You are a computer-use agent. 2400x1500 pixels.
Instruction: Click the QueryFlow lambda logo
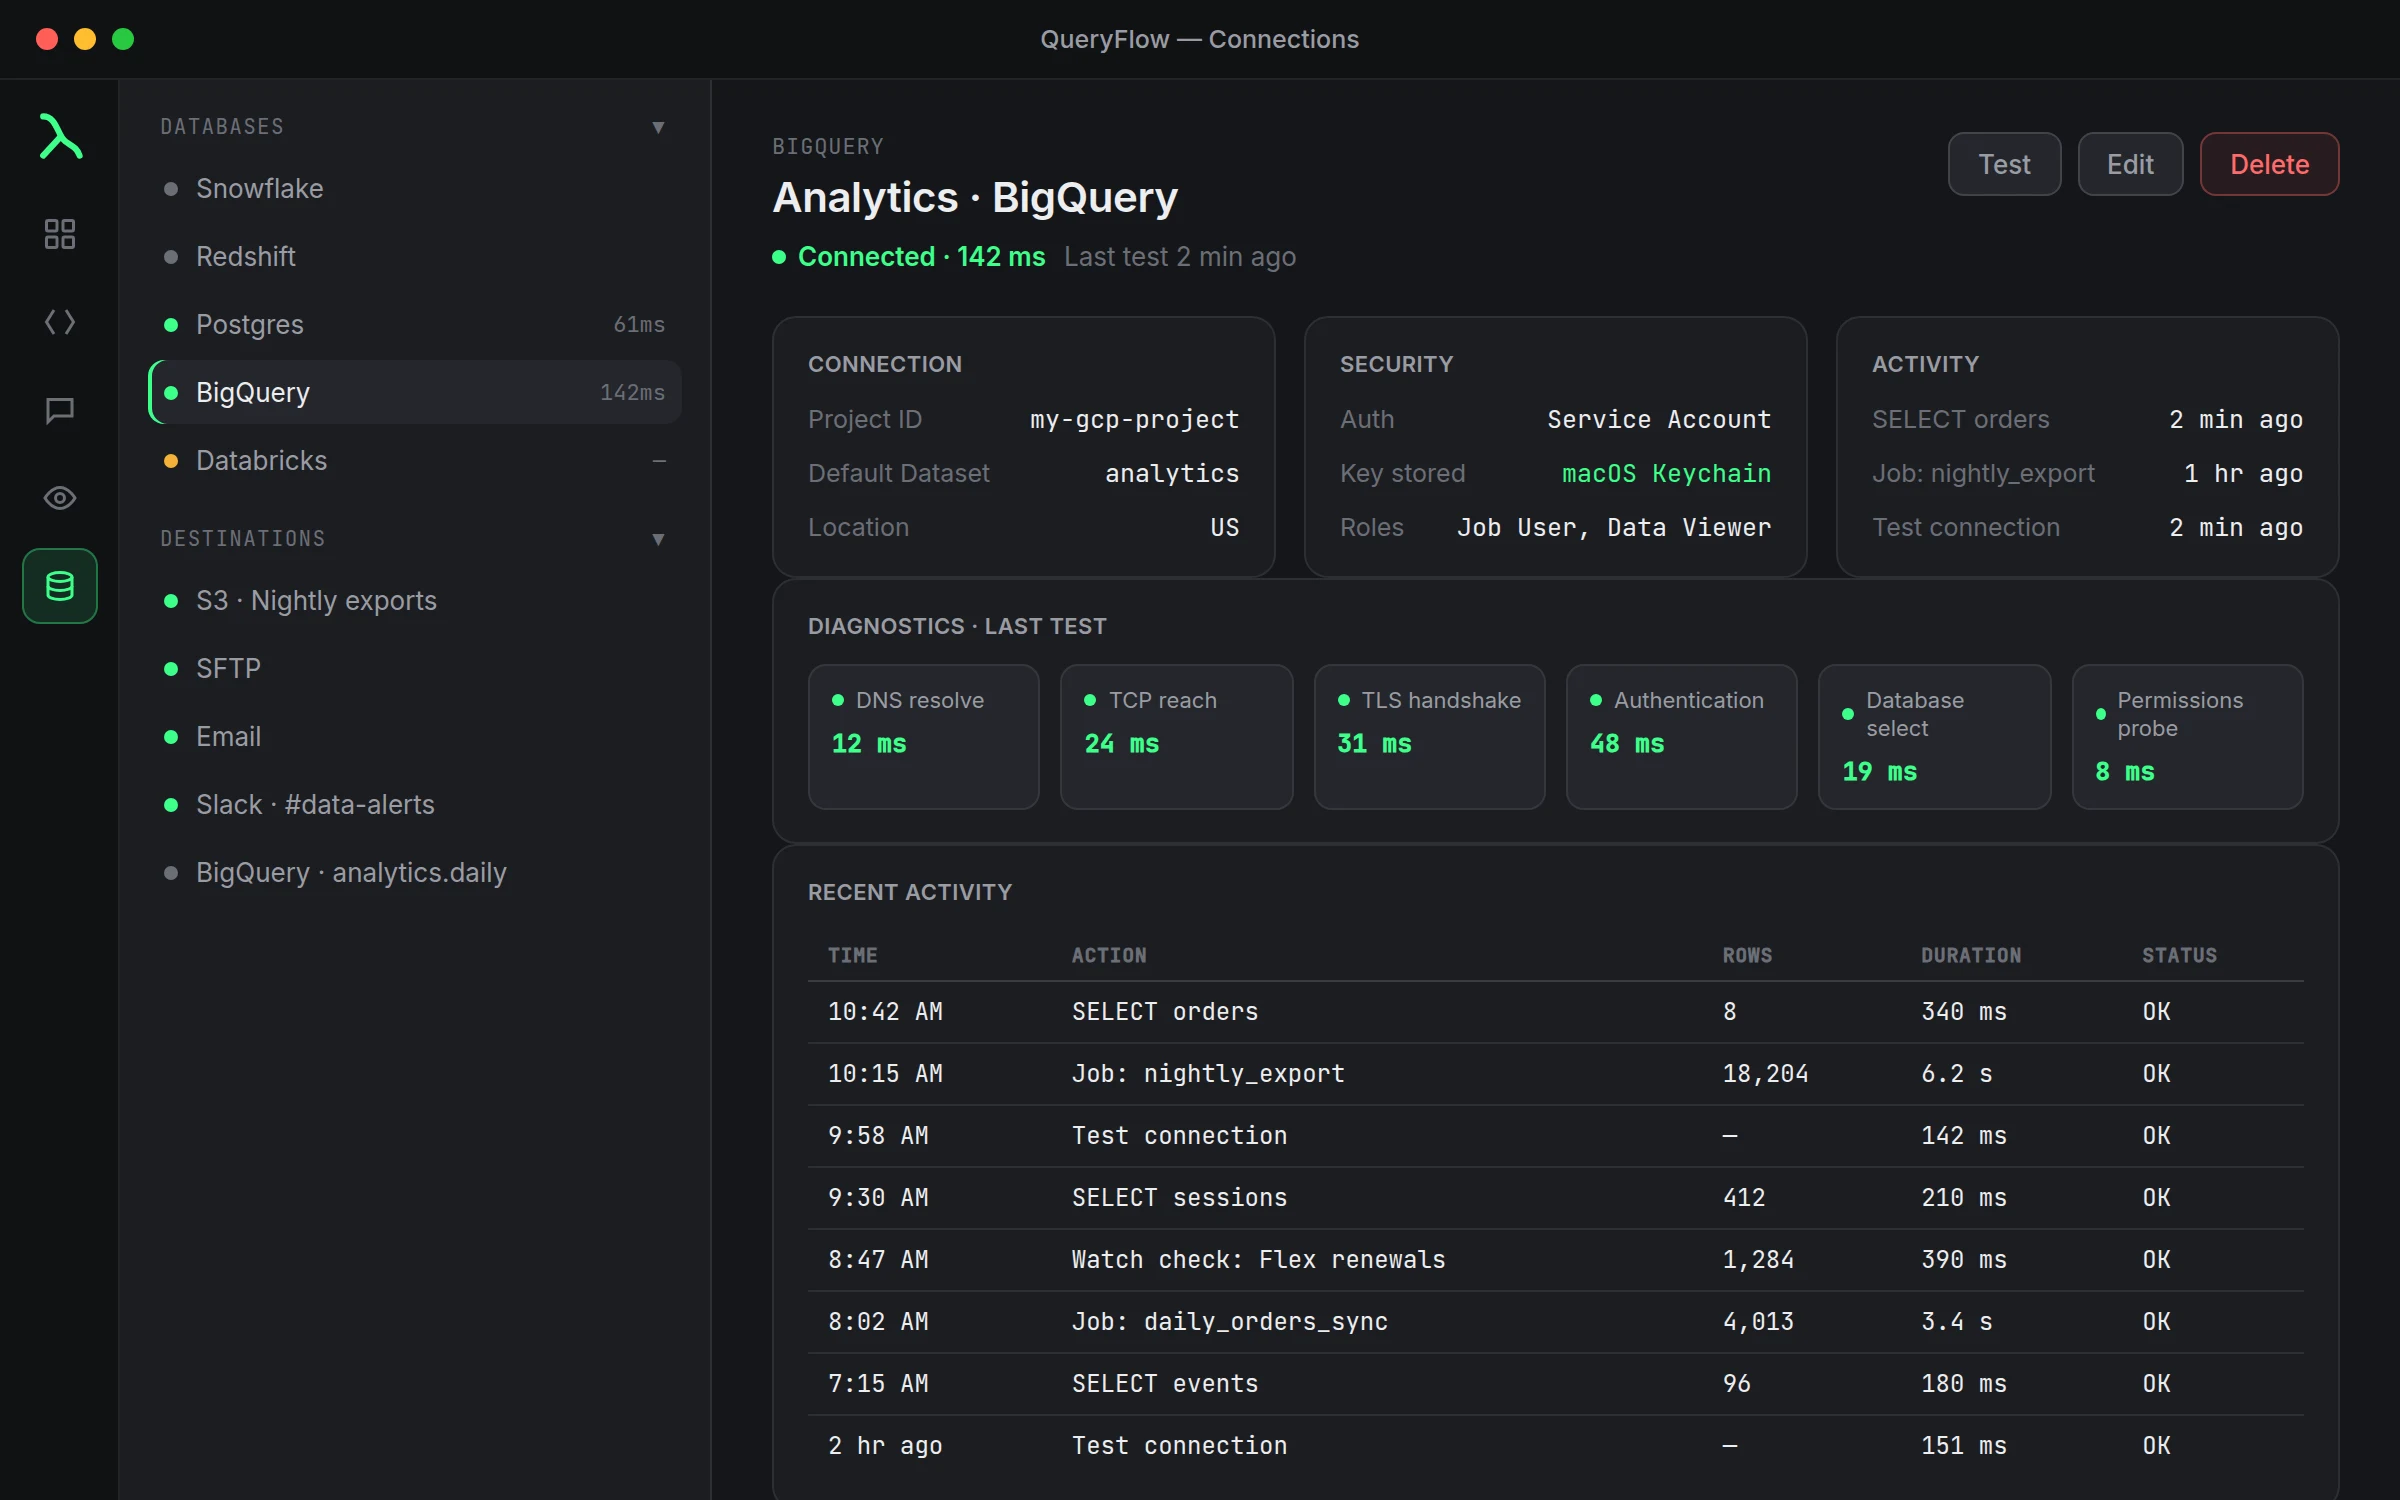(60, 137)
